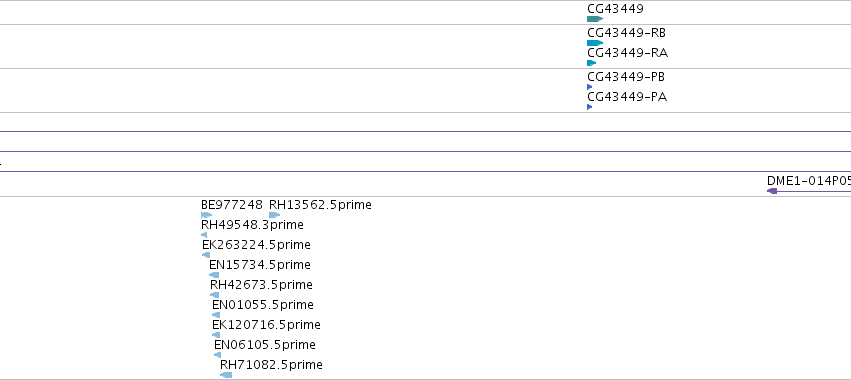Click the EK120716.5prime label
This screenshot has width=851, height=380.
tap(266, 325)
